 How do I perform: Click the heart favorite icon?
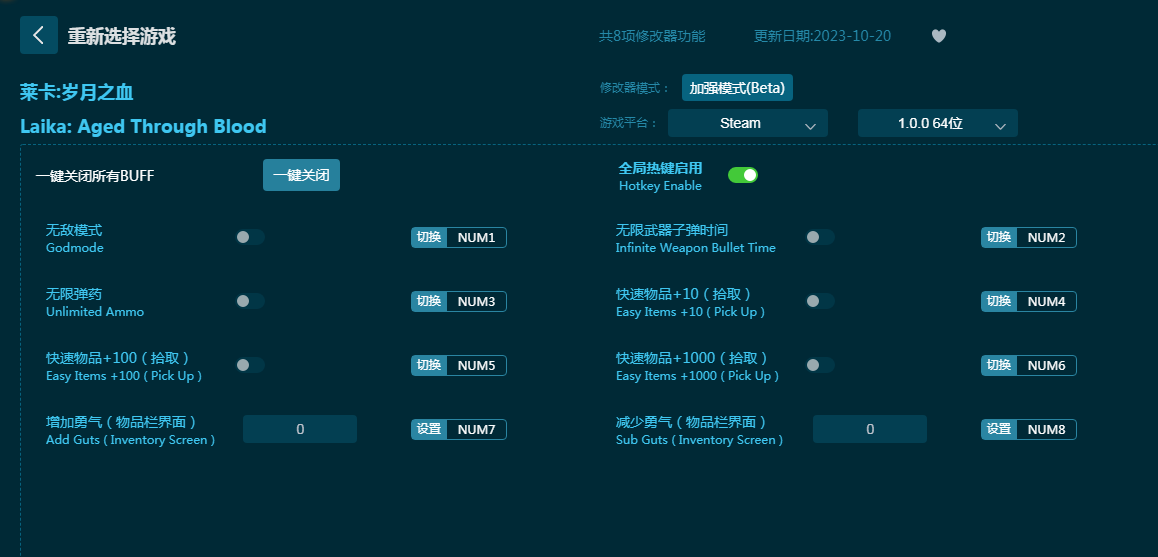tap(939, 35)
